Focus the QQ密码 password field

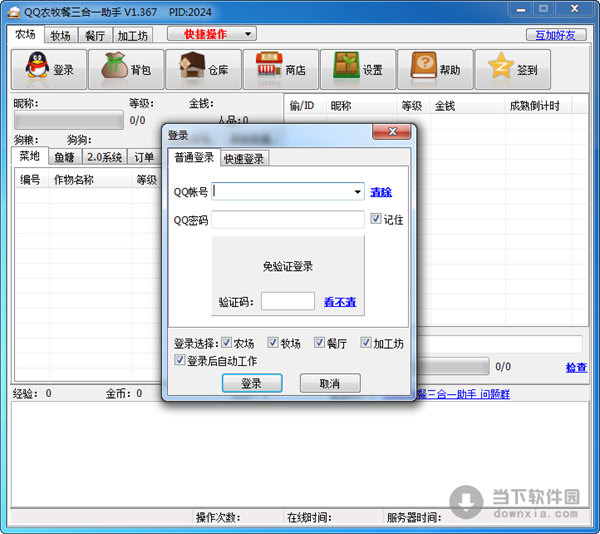[288, 220]
